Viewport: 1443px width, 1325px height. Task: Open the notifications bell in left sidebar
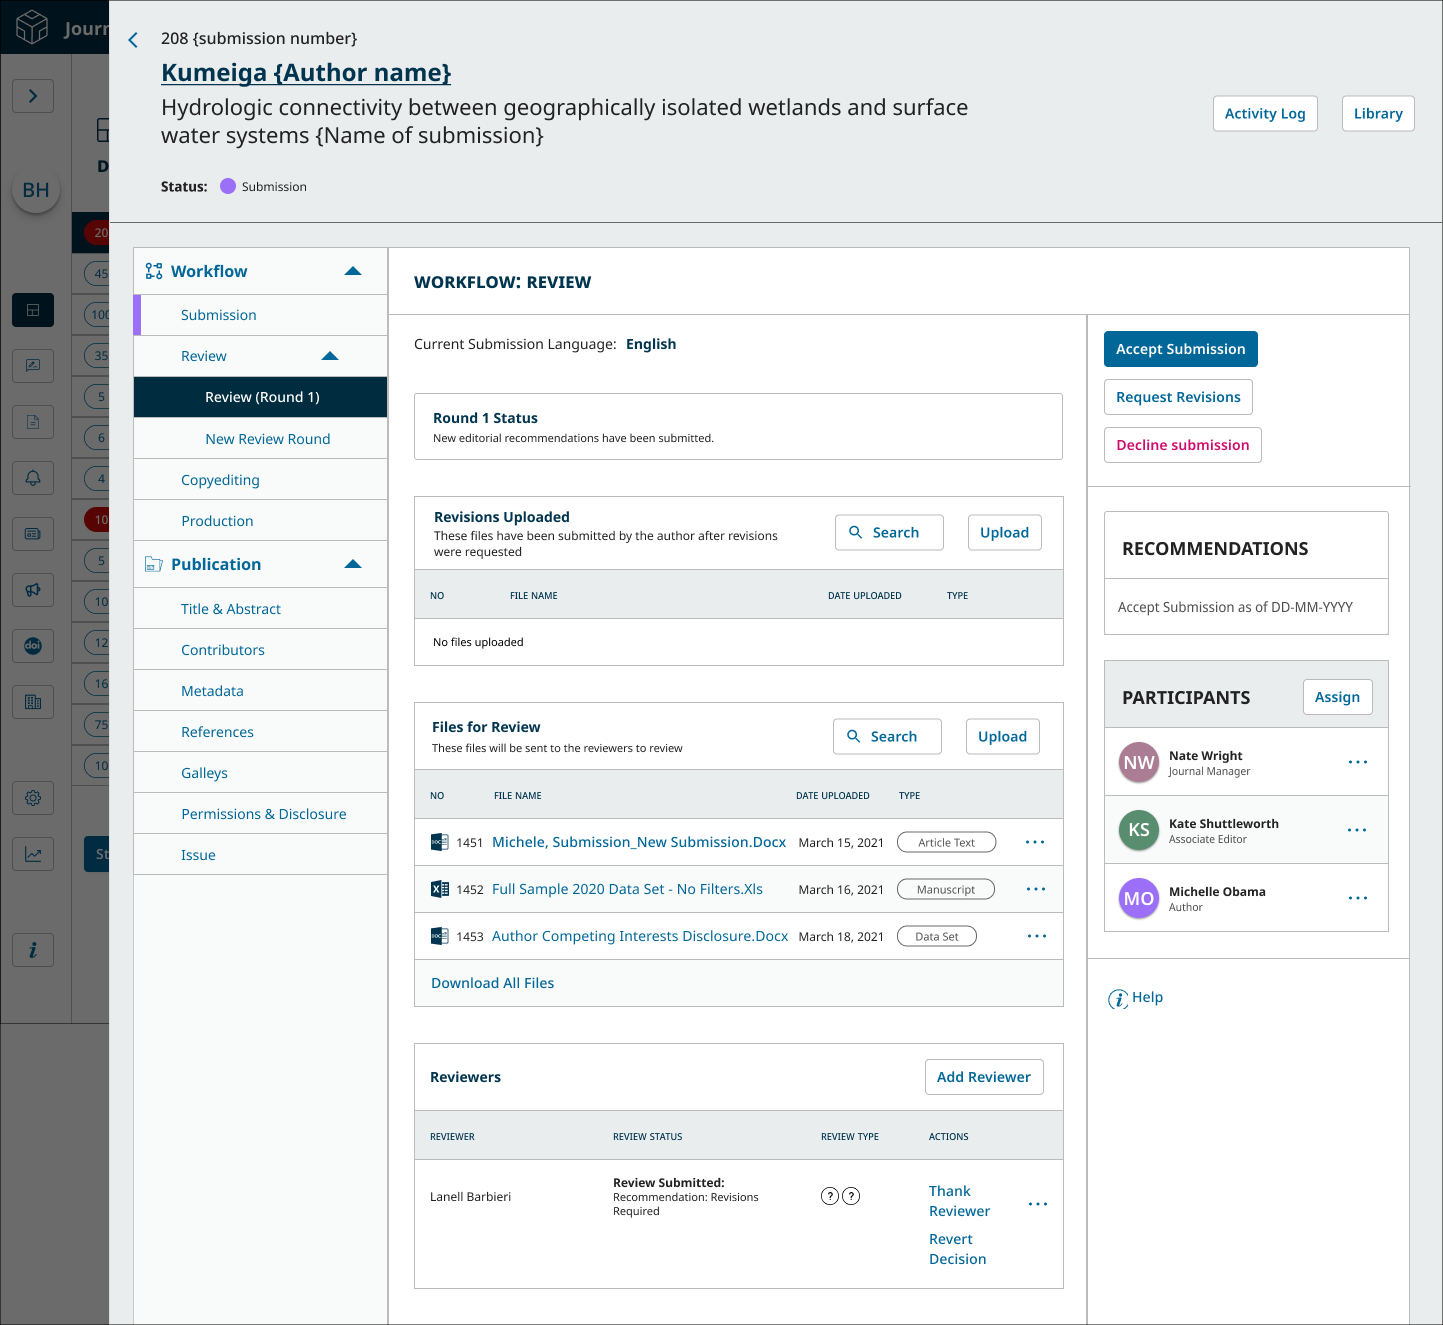point(33,478)
